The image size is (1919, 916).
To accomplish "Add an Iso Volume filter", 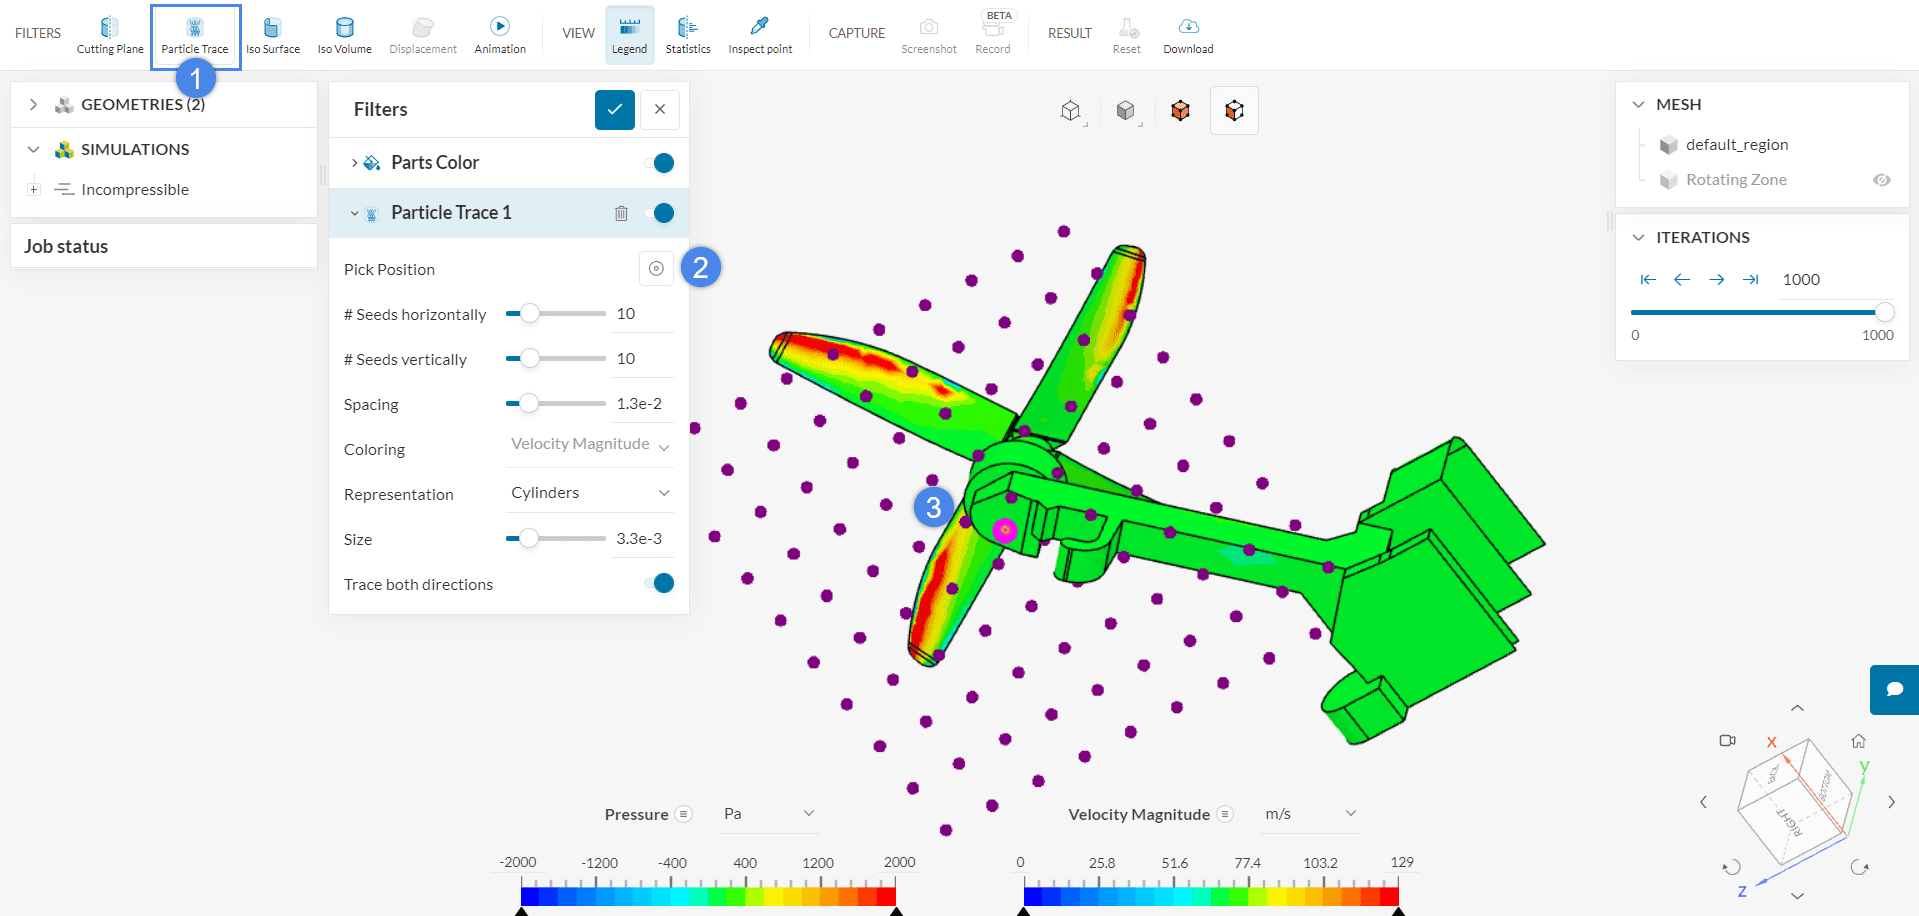I will click(x=344, y=34).
